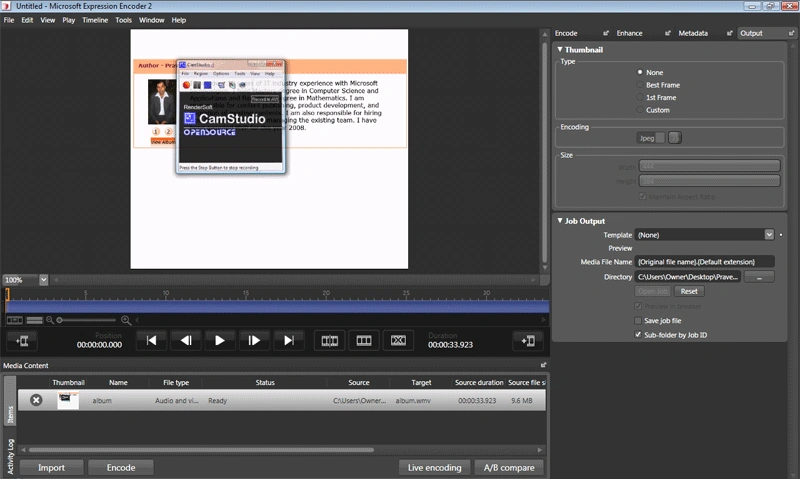Click the Reset button
The image size is (800, 479).
[689, 291]
